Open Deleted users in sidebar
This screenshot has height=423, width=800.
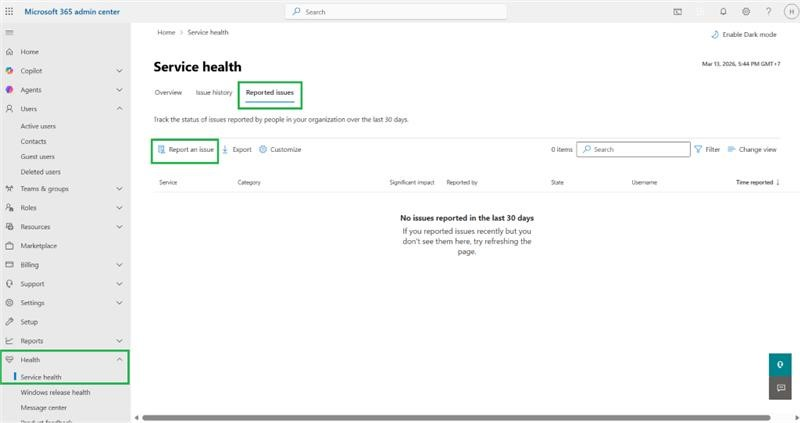tap(40, 172)
